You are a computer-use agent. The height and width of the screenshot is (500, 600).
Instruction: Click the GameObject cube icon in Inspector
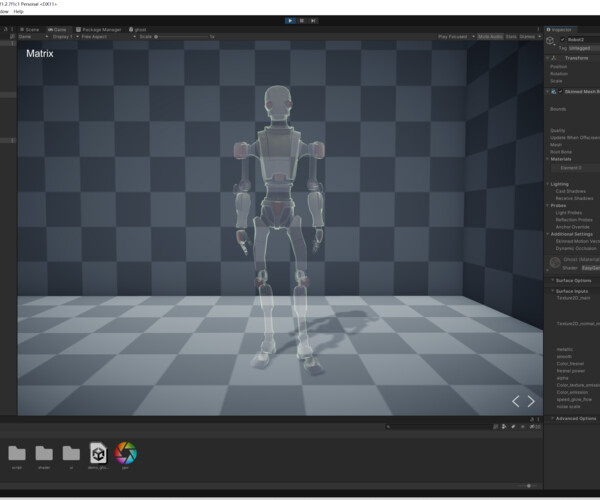pos(550,41)
